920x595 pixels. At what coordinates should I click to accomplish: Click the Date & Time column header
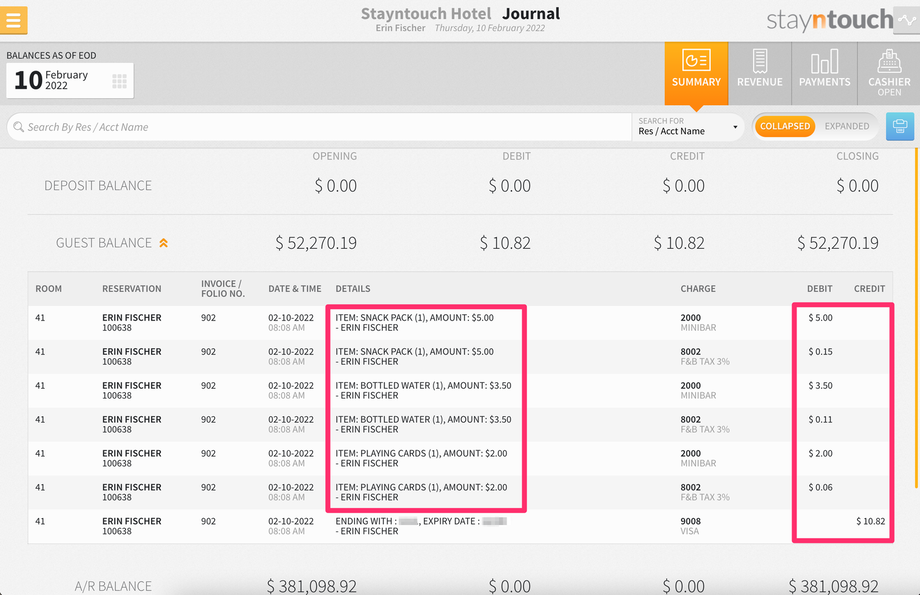[295, 289]
